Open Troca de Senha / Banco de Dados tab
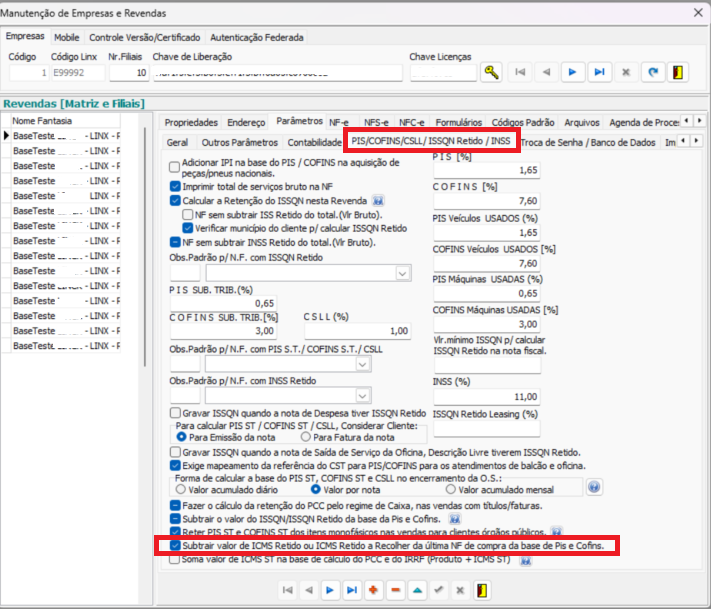Screen dimensions: 711x609 pyautogui.click(x=588, y=142)
